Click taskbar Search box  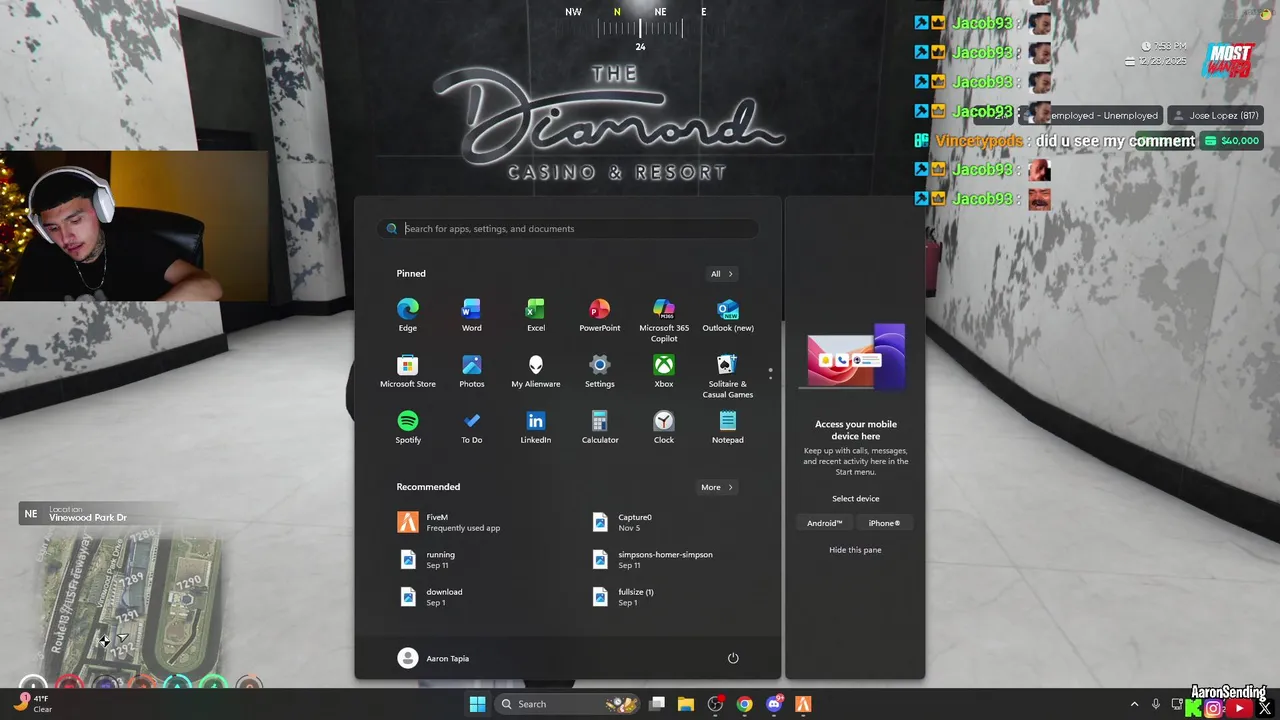tap(570, 704)
